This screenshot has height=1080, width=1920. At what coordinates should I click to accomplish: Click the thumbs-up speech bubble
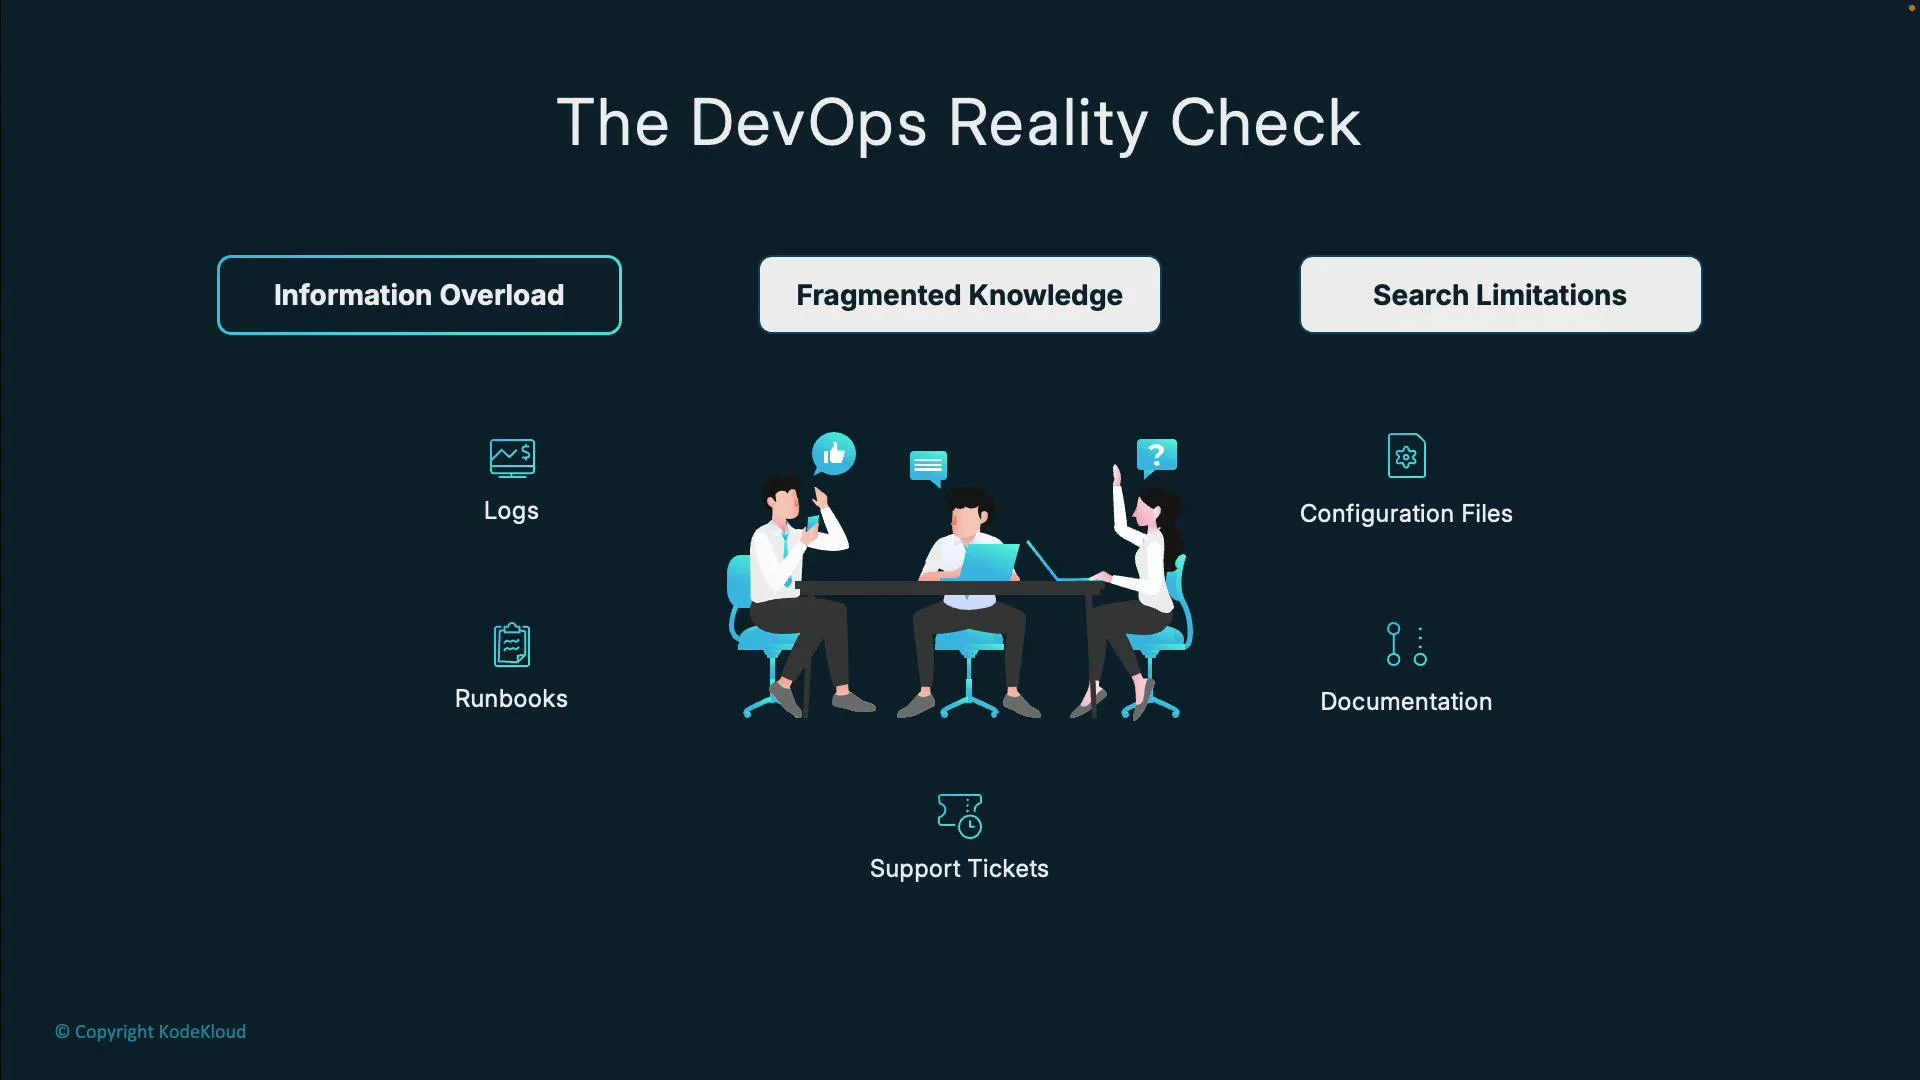coord(834,455)
